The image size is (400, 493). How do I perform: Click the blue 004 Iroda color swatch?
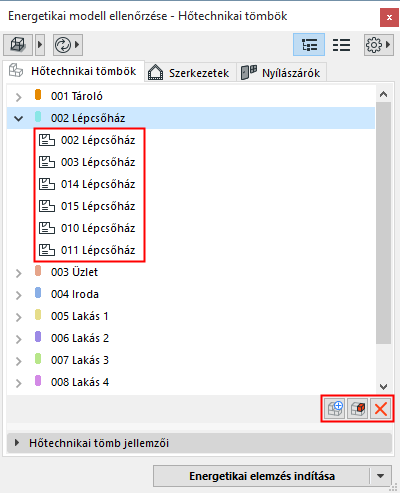click(x=38, y=293)
